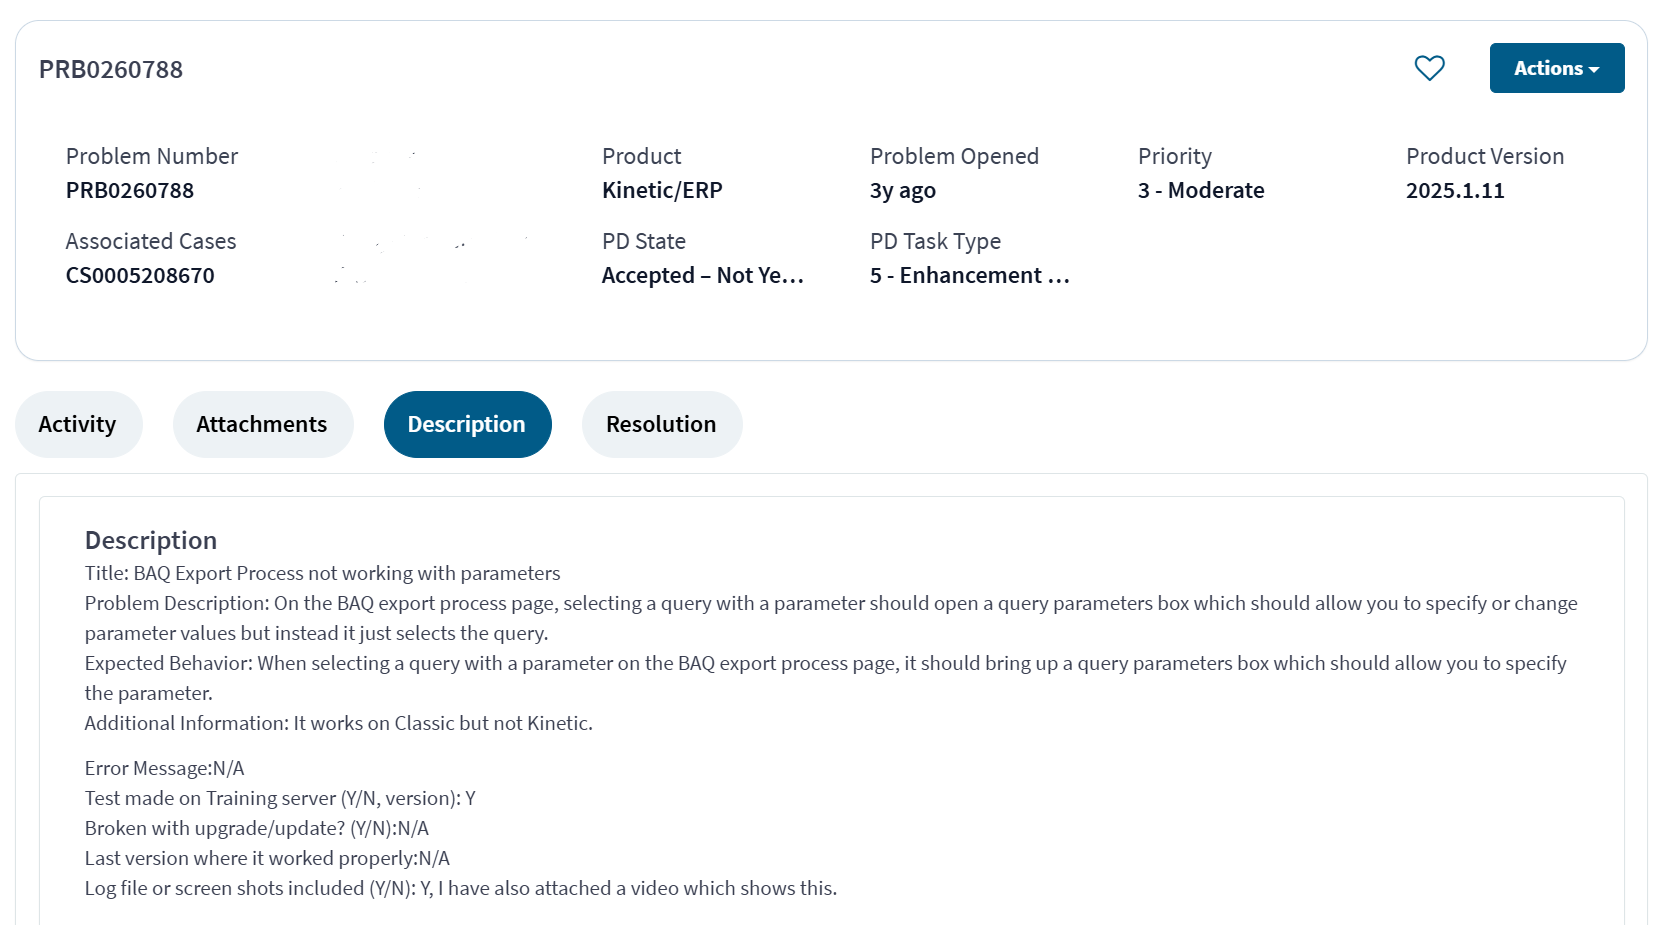Open associated case CS0005208670
Screen dimensions: 1664x925
(140, 275)
